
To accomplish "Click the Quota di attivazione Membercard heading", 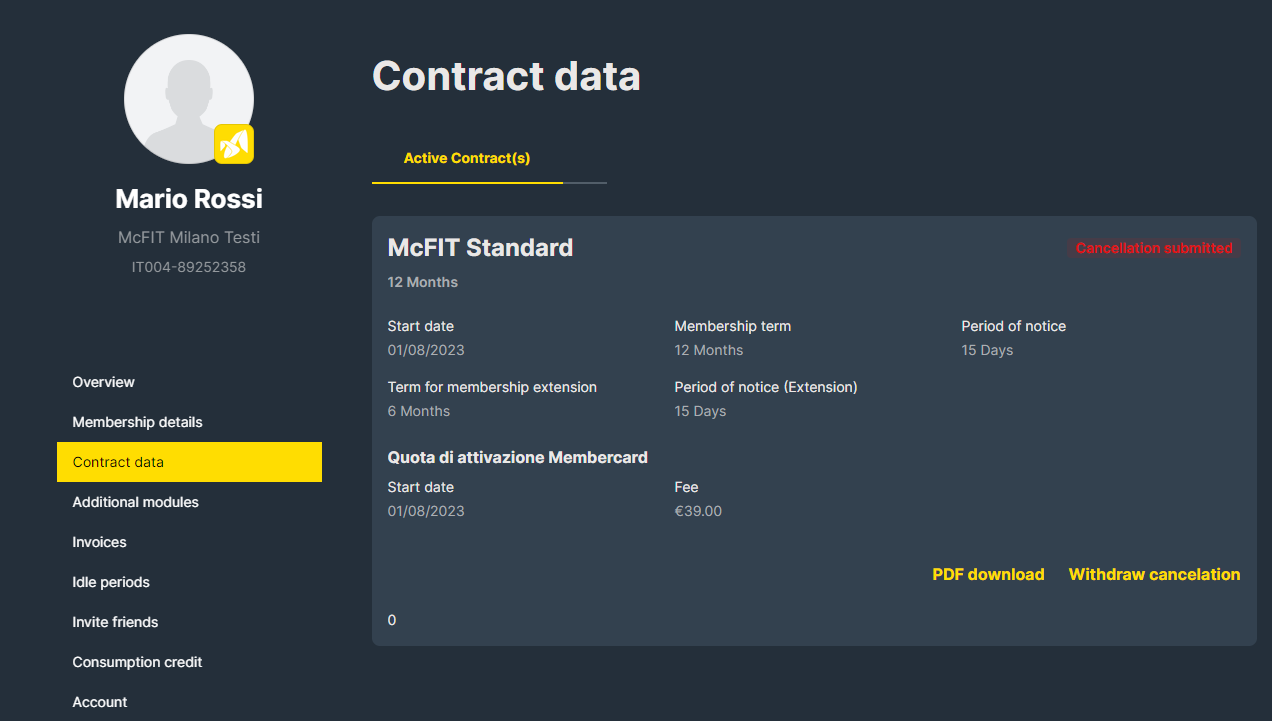I will point(517,457).
